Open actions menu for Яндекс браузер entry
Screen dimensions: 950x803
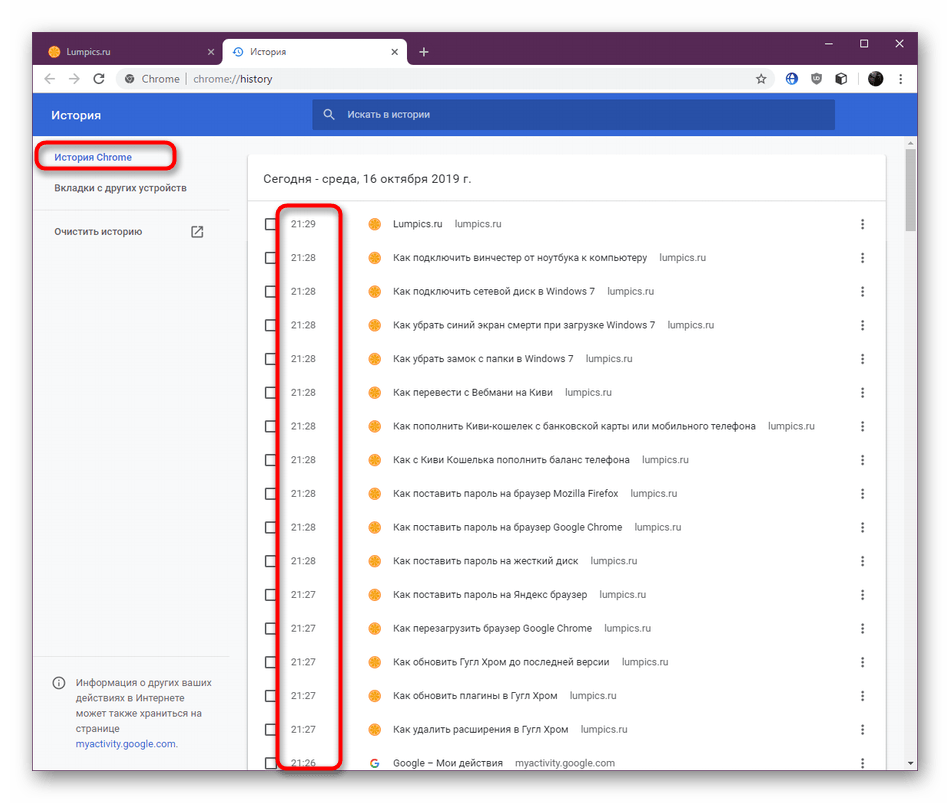[x=862, y=595]
